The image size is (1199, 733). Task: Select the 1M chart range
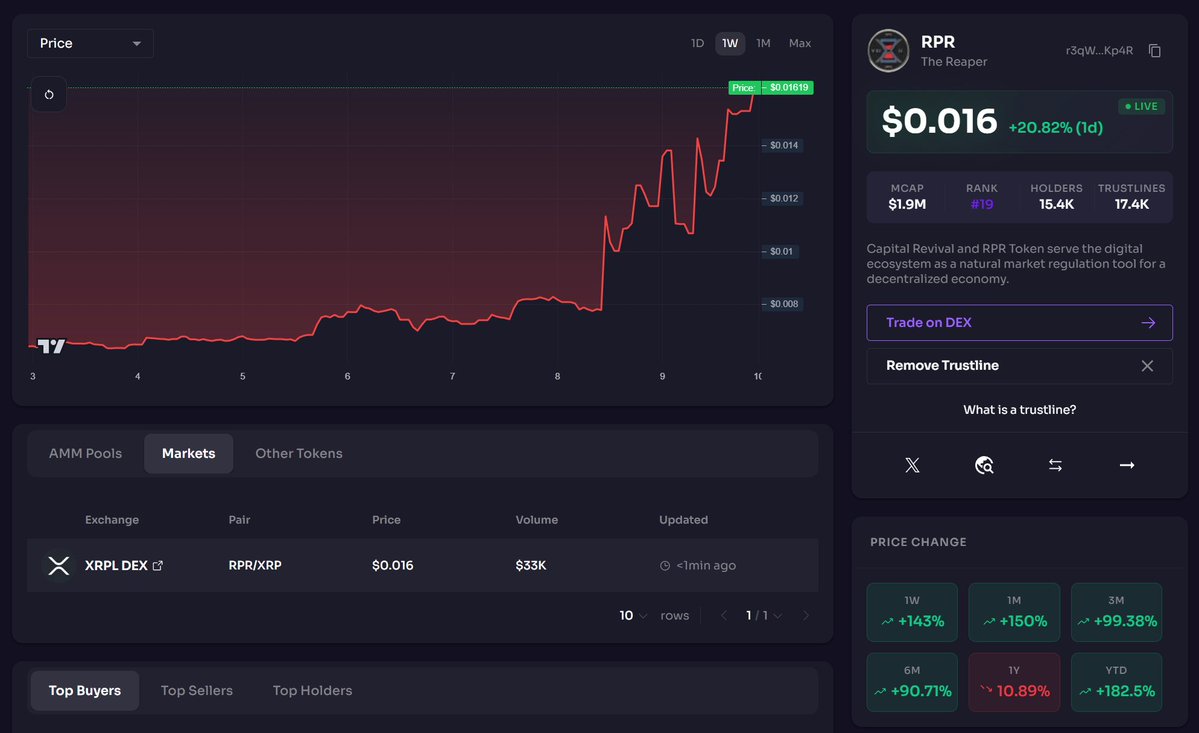pos(763,44)
